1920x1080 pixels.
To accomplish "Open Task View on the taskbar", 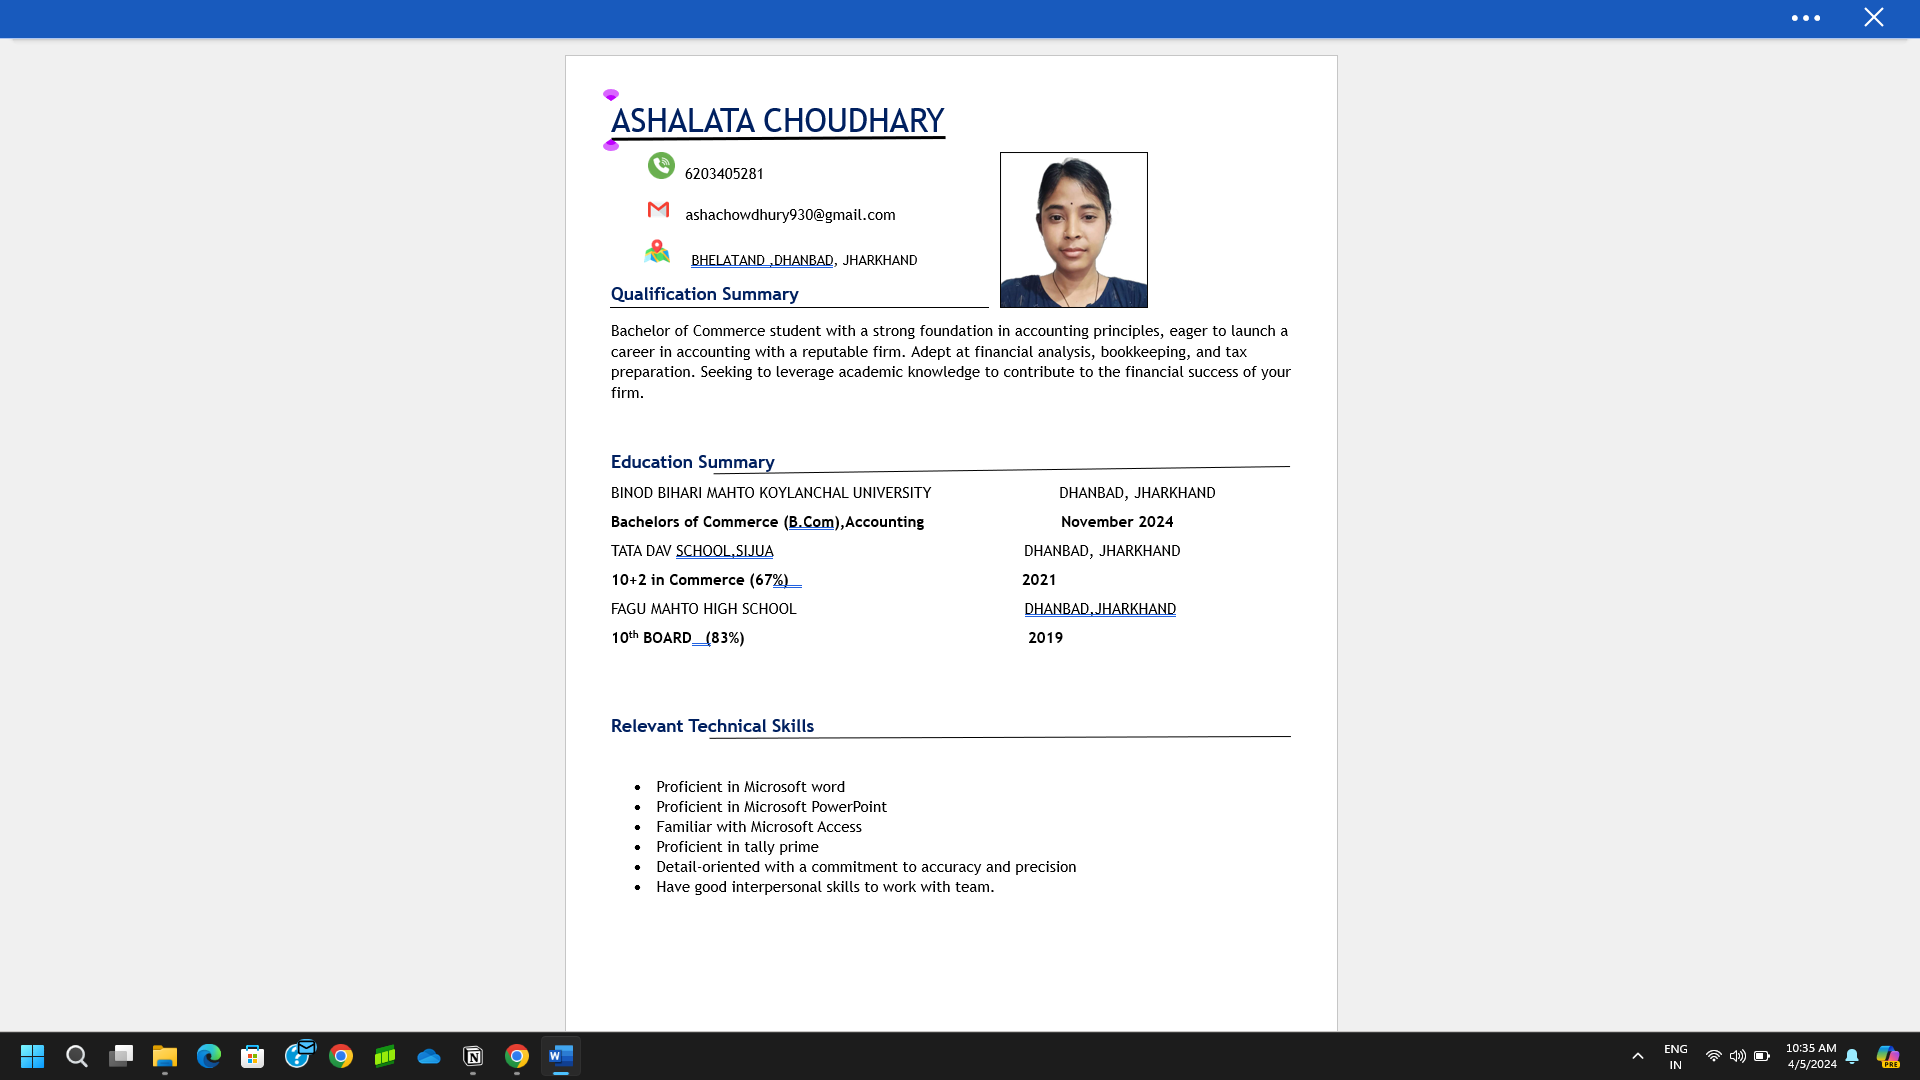I will (x=121, y=1056).
